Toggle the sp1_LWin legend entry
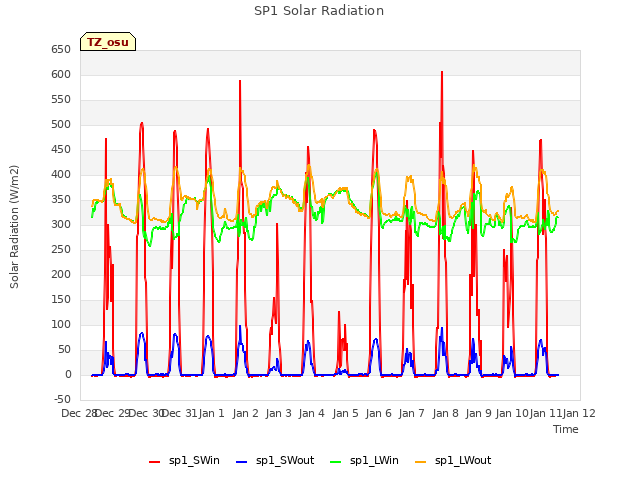This screenshot has height=480, width=640. coord(364,461)
